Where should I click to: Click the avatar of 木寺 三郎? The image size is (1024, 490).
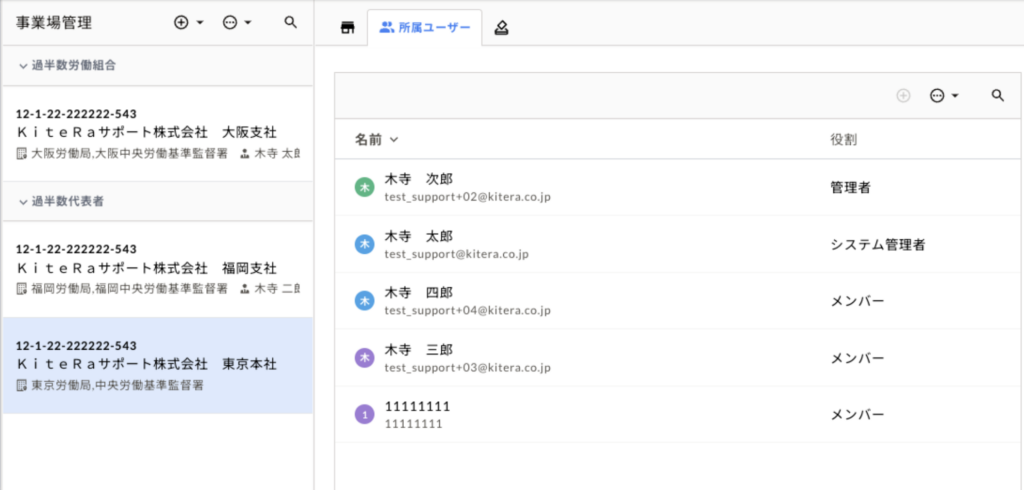365,358
